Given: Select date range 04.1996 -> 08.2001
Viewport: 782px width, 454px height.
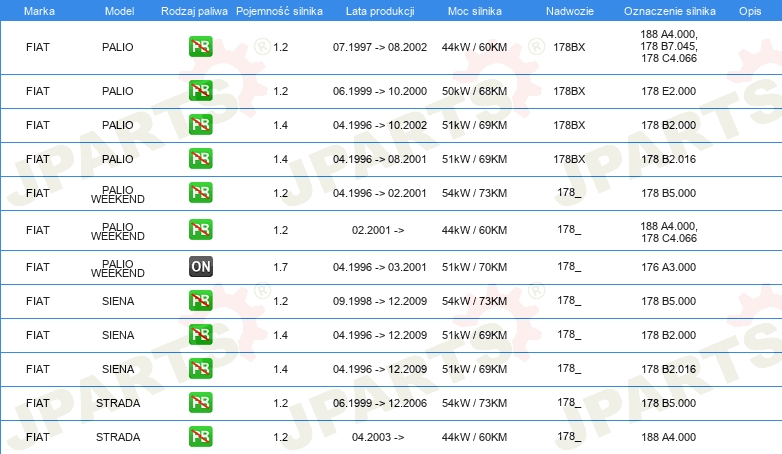Looking at the screenshot, I should pyautogui.click(x=380, y=159).
